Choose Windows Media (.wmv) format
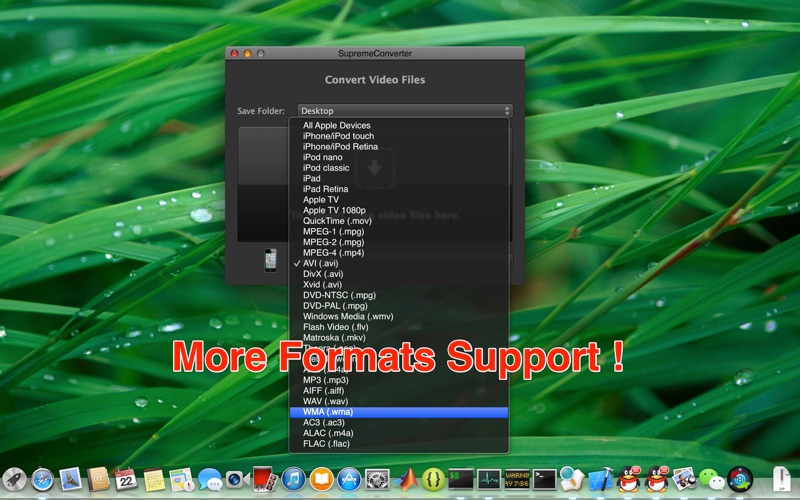Image resolution: width=800 pixels, height=500 pixels. coord(399,316)
